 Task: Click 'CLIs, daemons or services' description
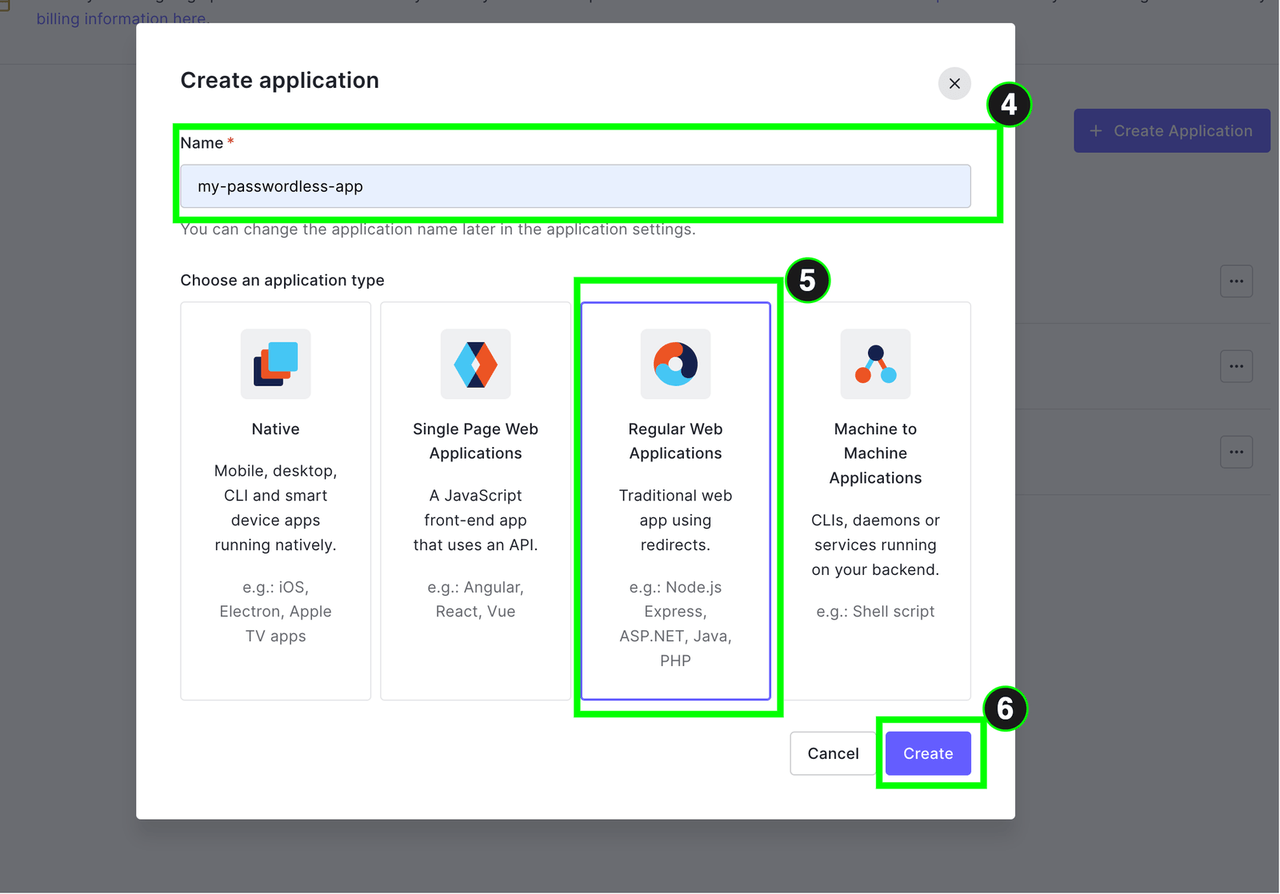coord(876,545)
